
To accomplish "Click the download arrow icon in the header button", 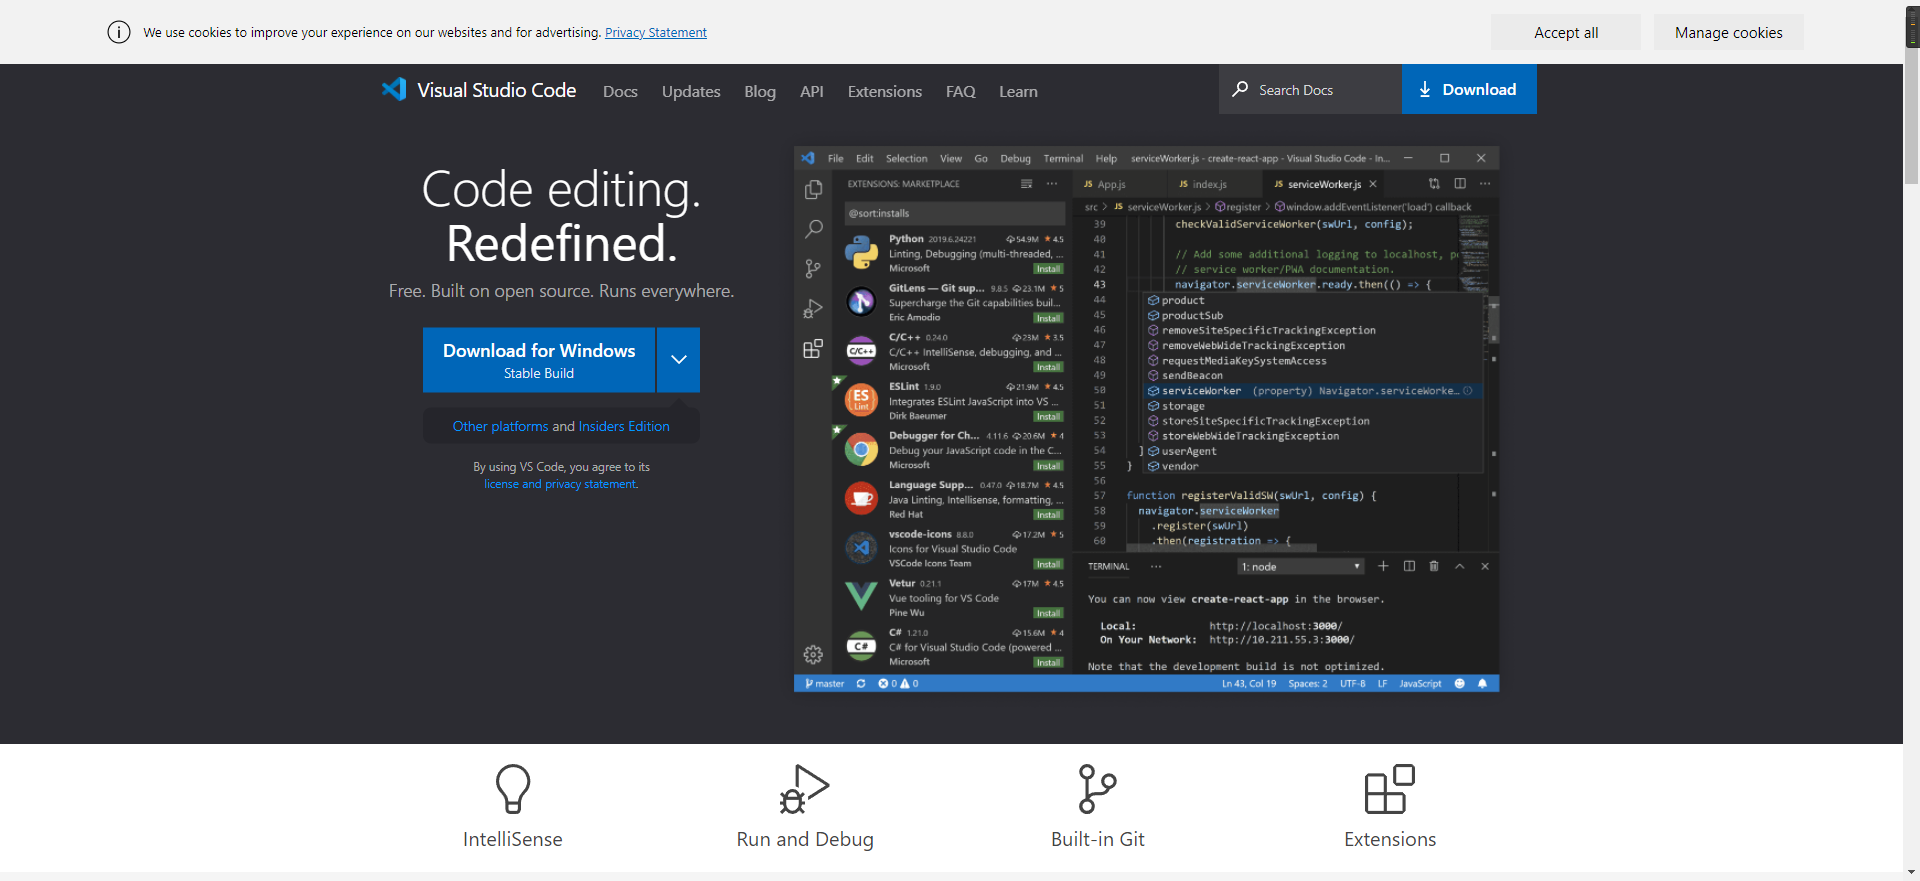I will tap(1425, 90).
